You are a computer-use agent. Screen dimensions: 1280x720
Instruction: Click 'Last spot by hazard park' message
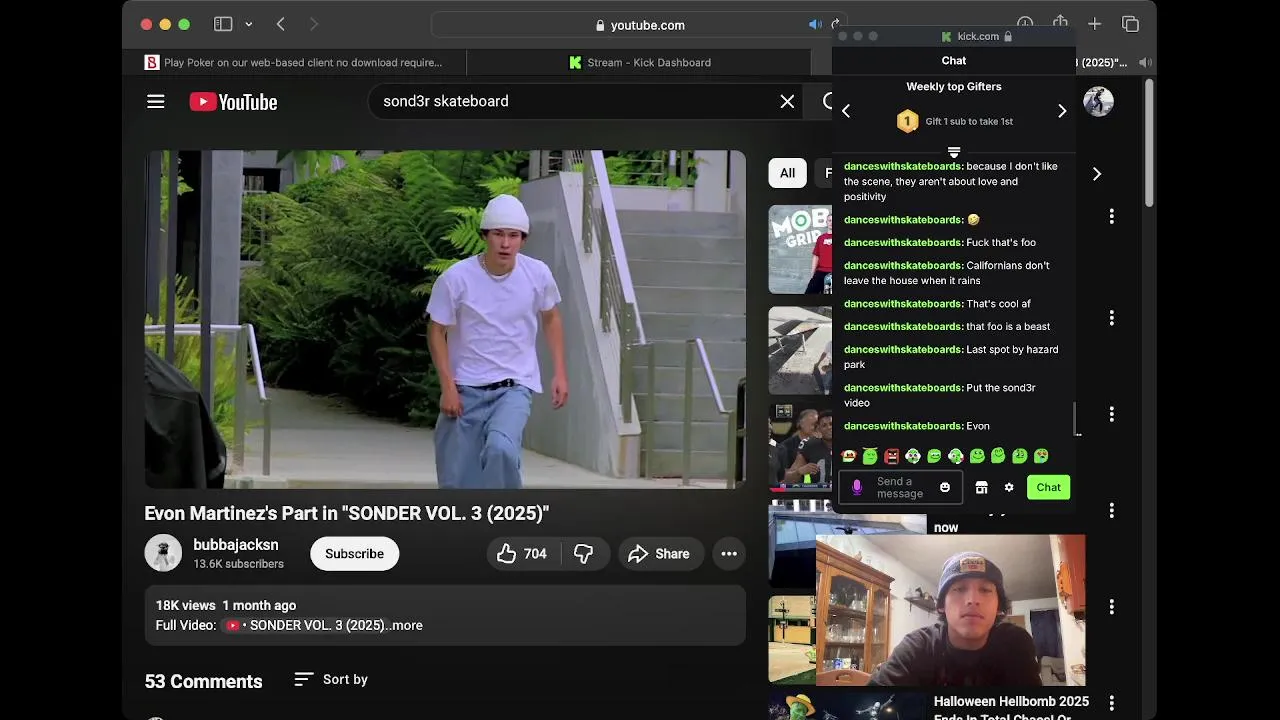950,357
